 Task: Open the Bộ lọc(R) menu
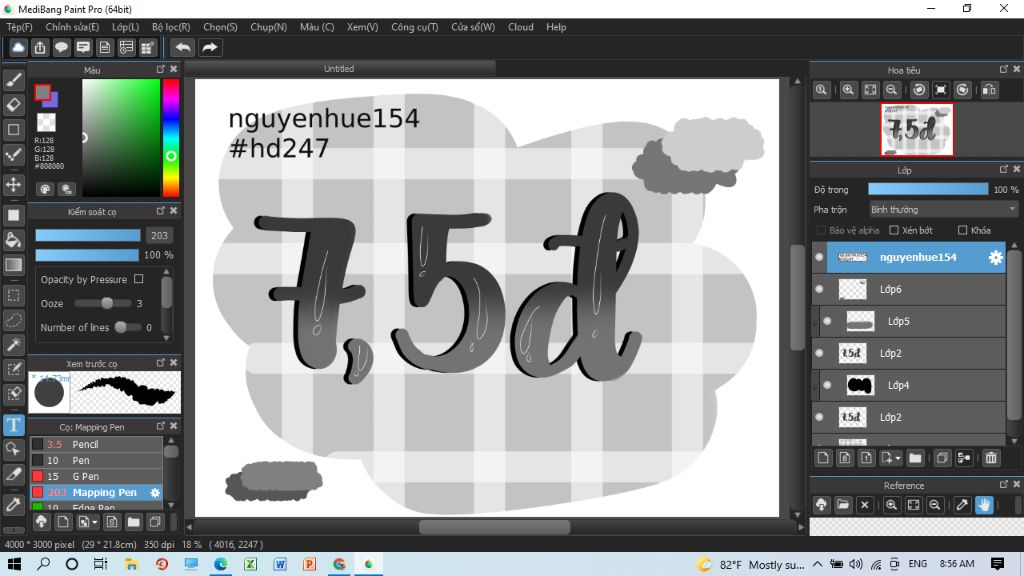[171, 27]
